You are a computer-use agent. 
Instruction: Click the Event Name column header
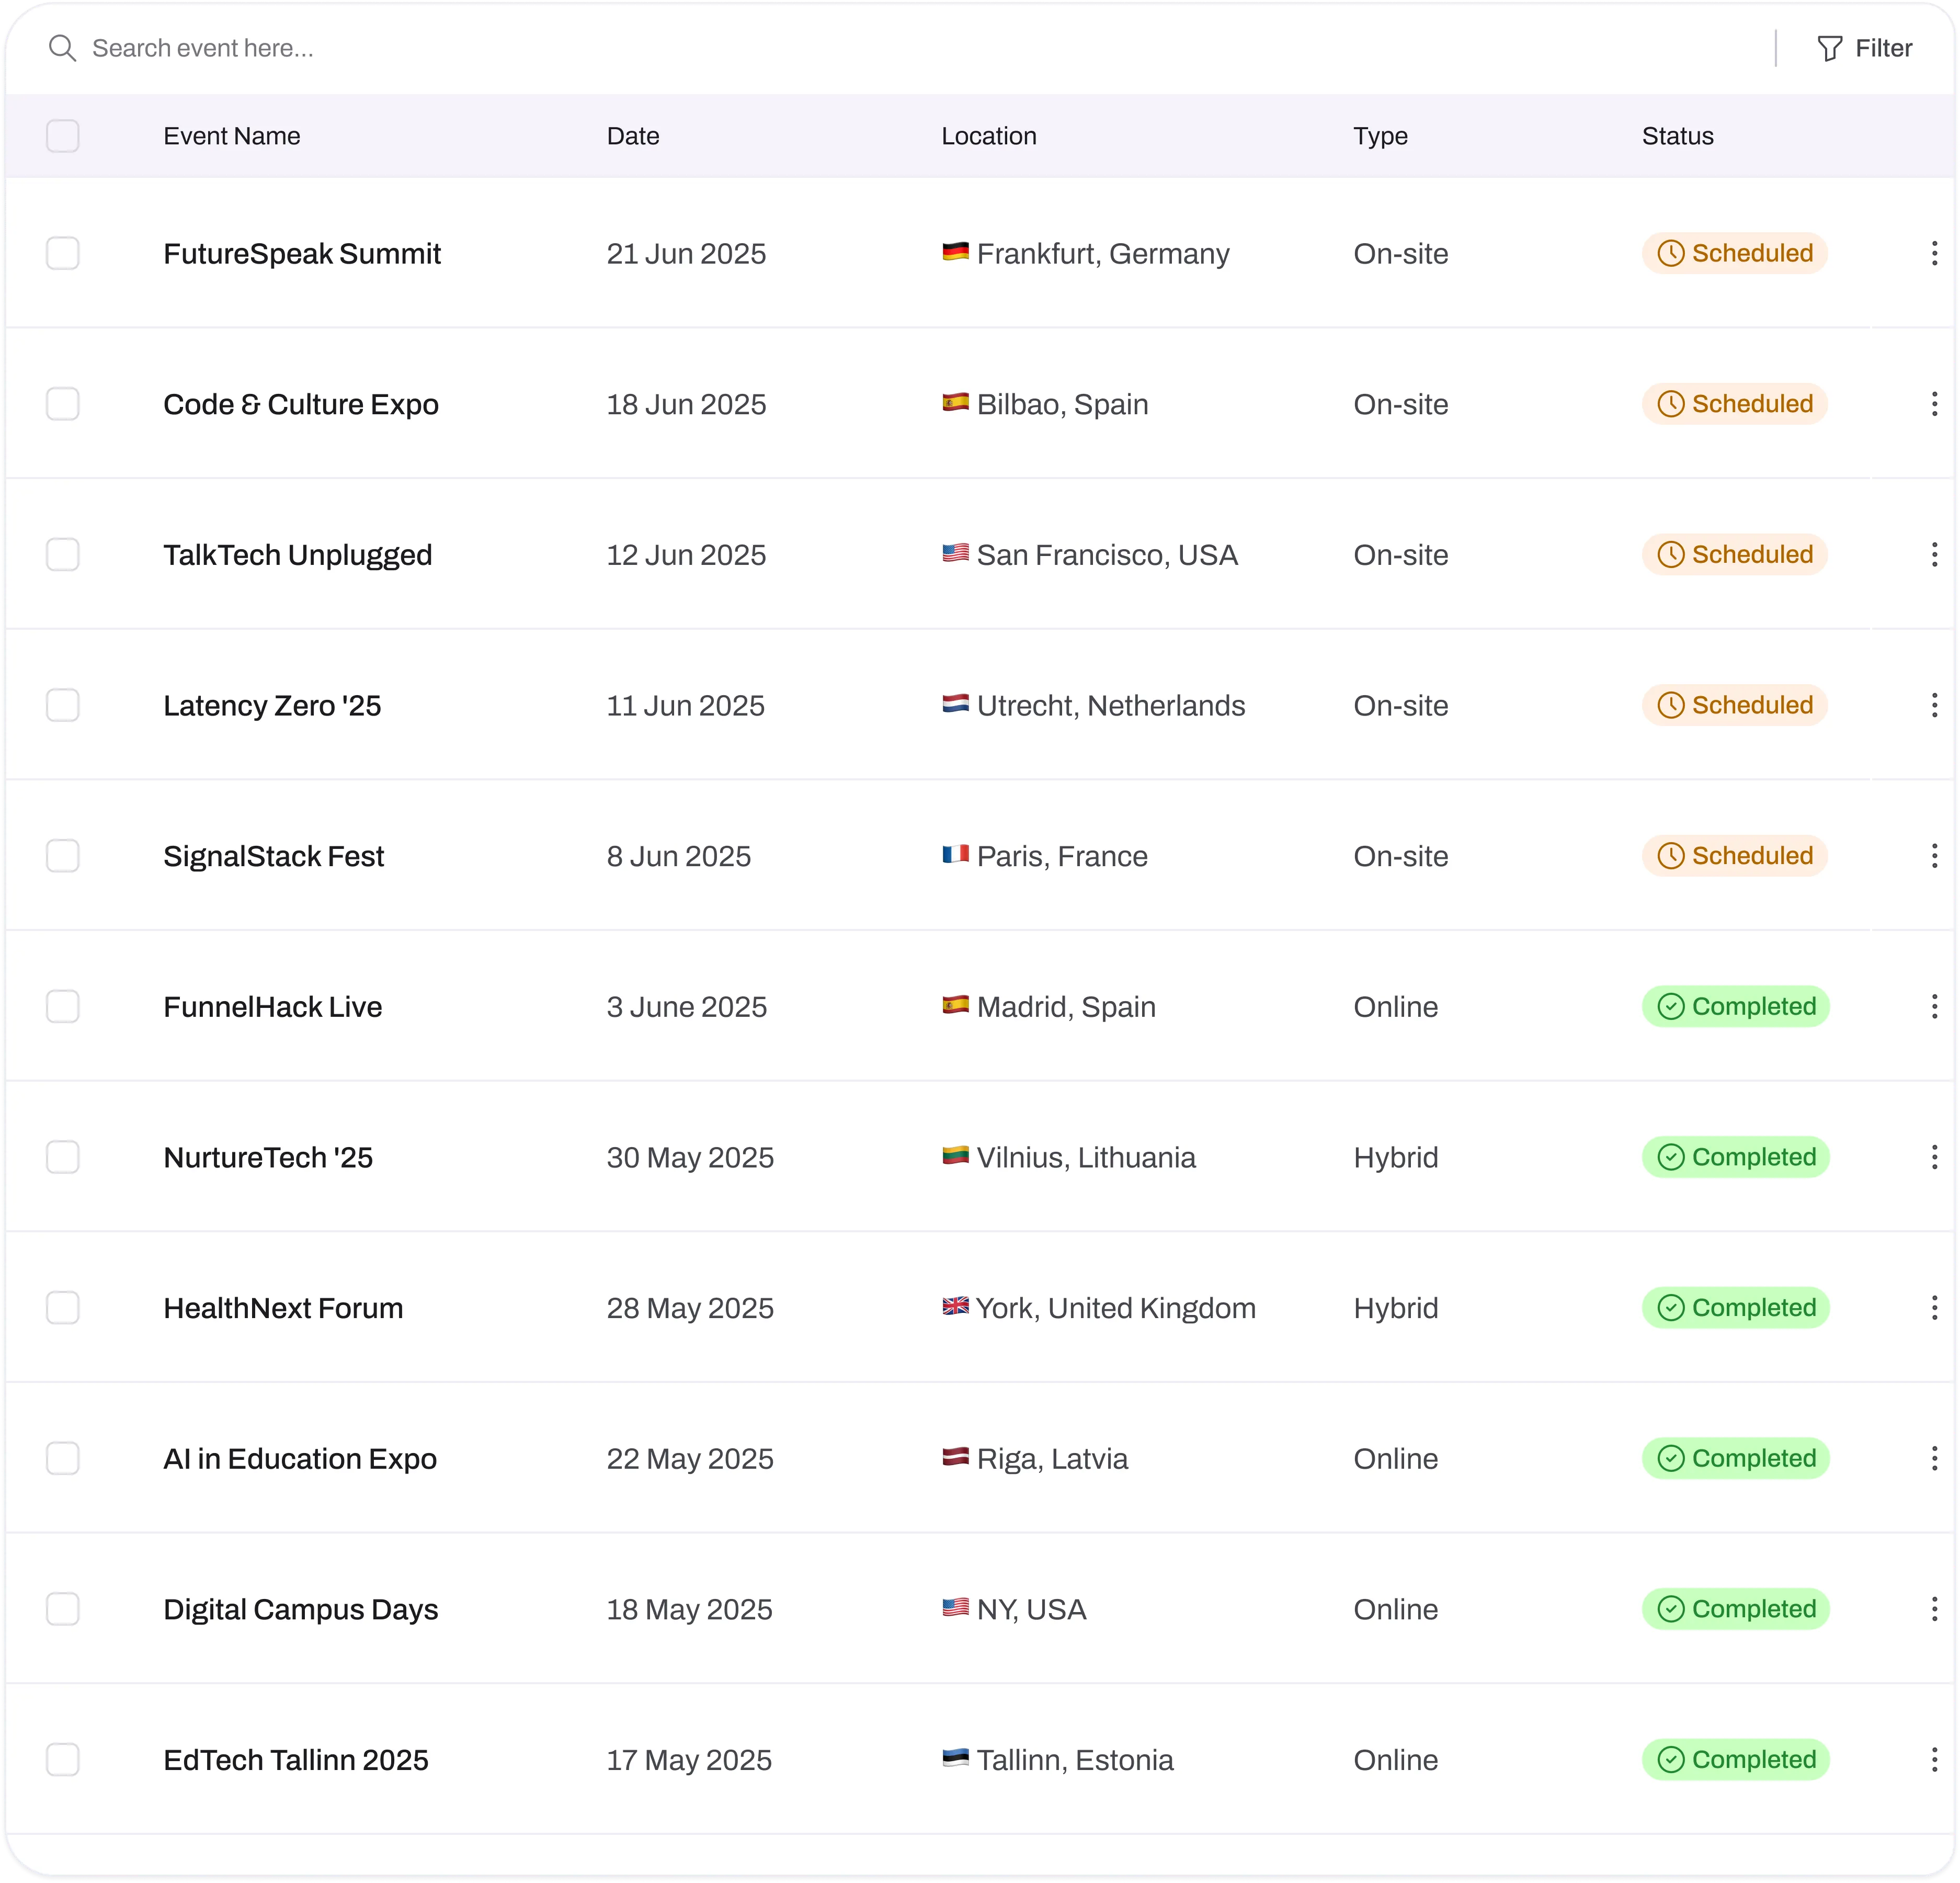pos(232,136)
